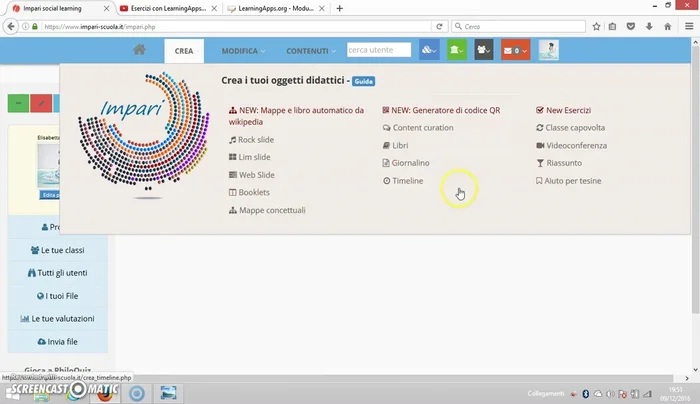Viewport: 700px width, 404px height.
Task: Click the red pencil edit button
Action: (x=41, y=103)
